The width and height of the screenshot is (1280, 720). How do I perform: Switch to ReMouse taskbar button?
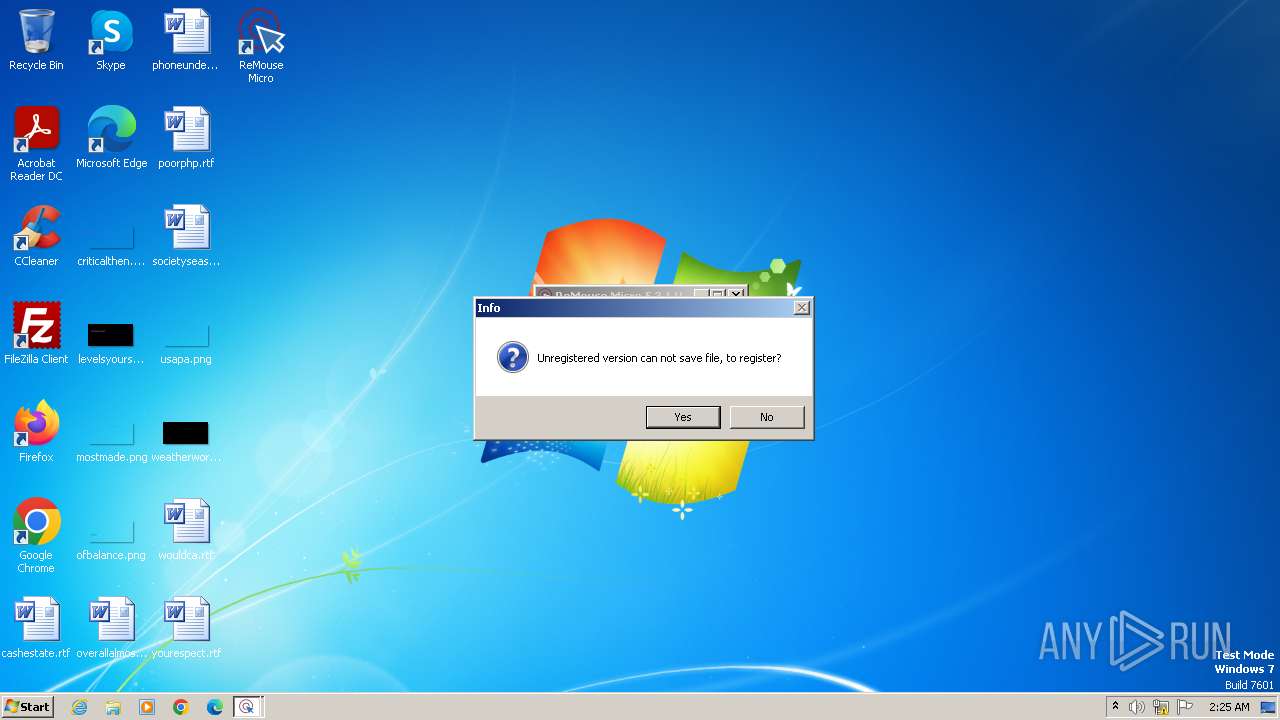[247, 707]
